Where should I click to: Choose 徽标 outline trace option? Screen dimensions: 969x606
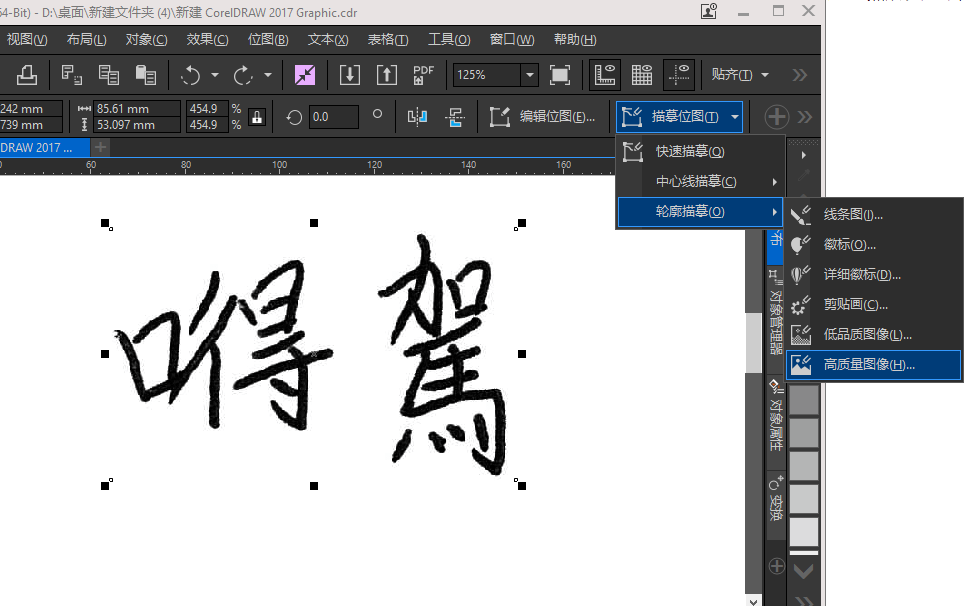point(874,245)
